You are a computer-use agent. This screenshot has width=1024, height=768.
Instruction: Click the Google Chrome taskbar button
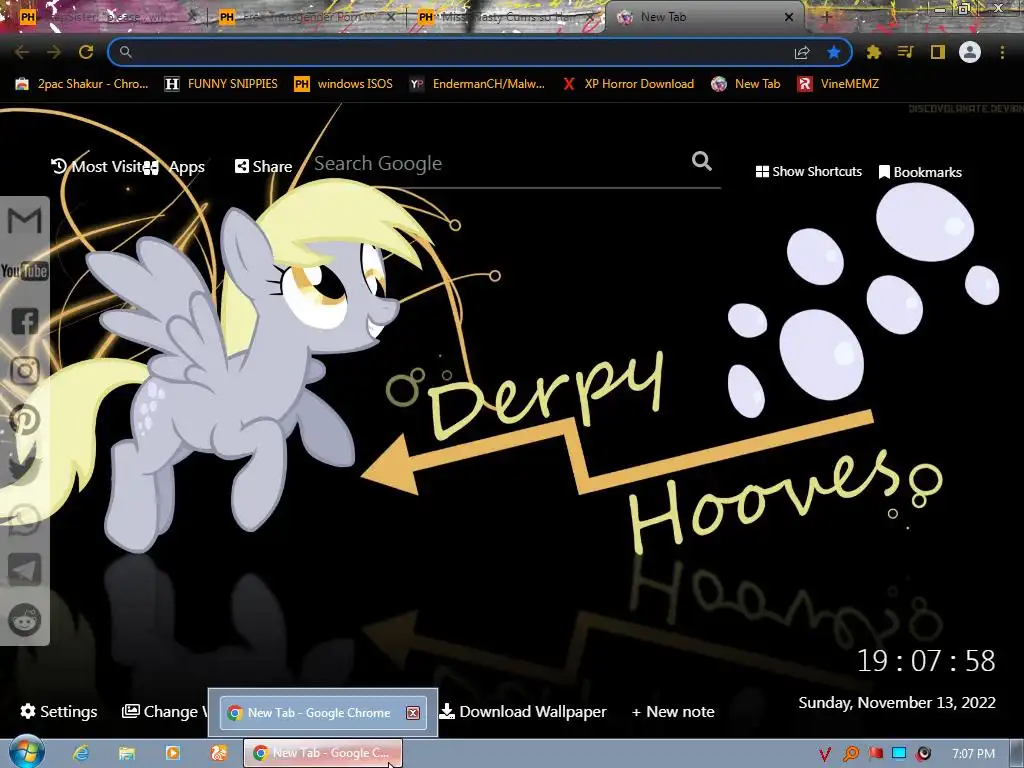(323, 753)
